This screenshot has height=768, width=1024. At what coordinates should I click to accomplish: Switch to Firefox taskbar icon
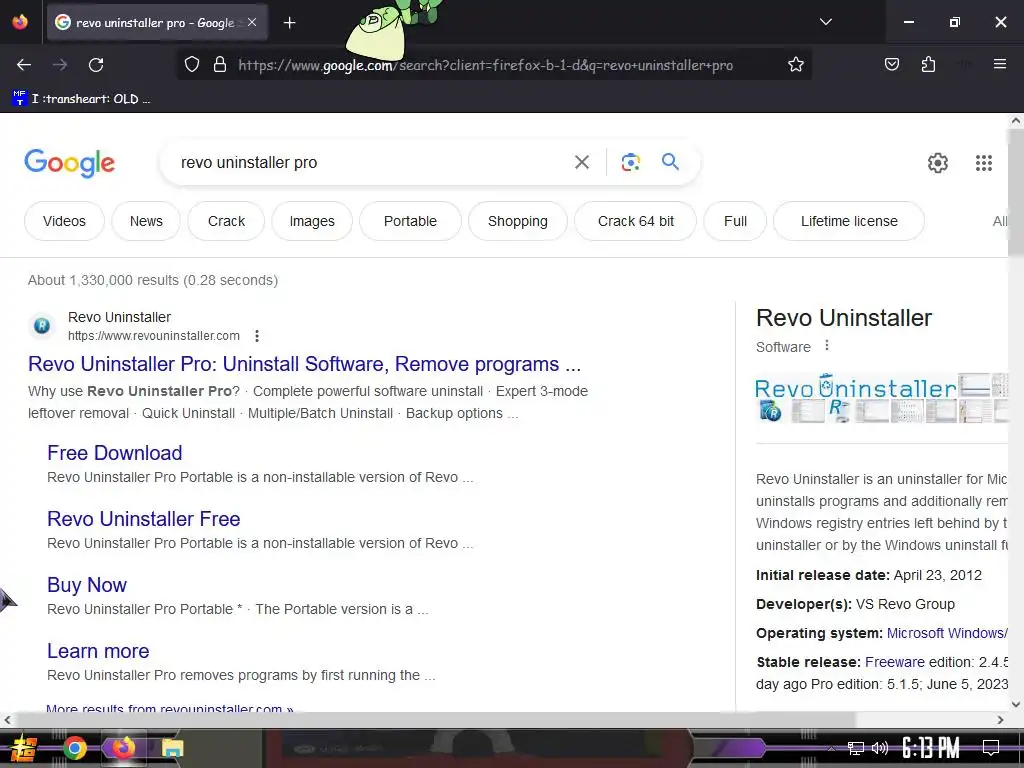pyautogui.click(x=123, y=748)
